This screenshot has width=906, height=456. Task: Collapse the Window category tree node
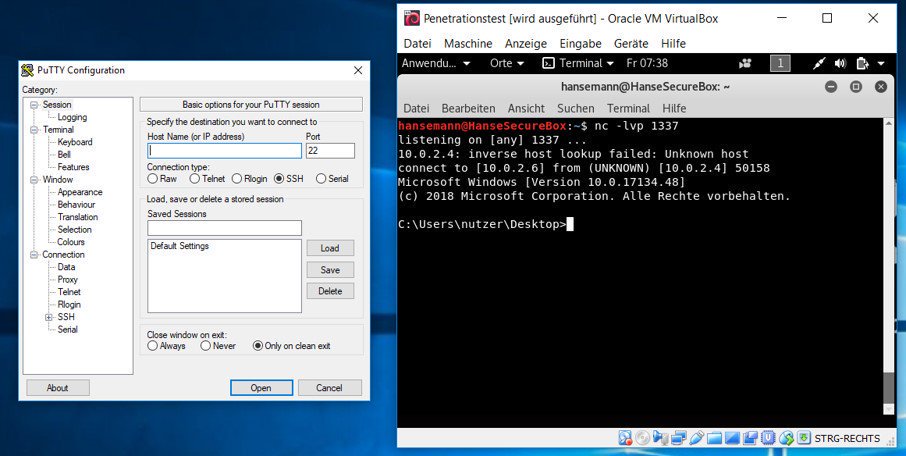(x=34, y=180)
